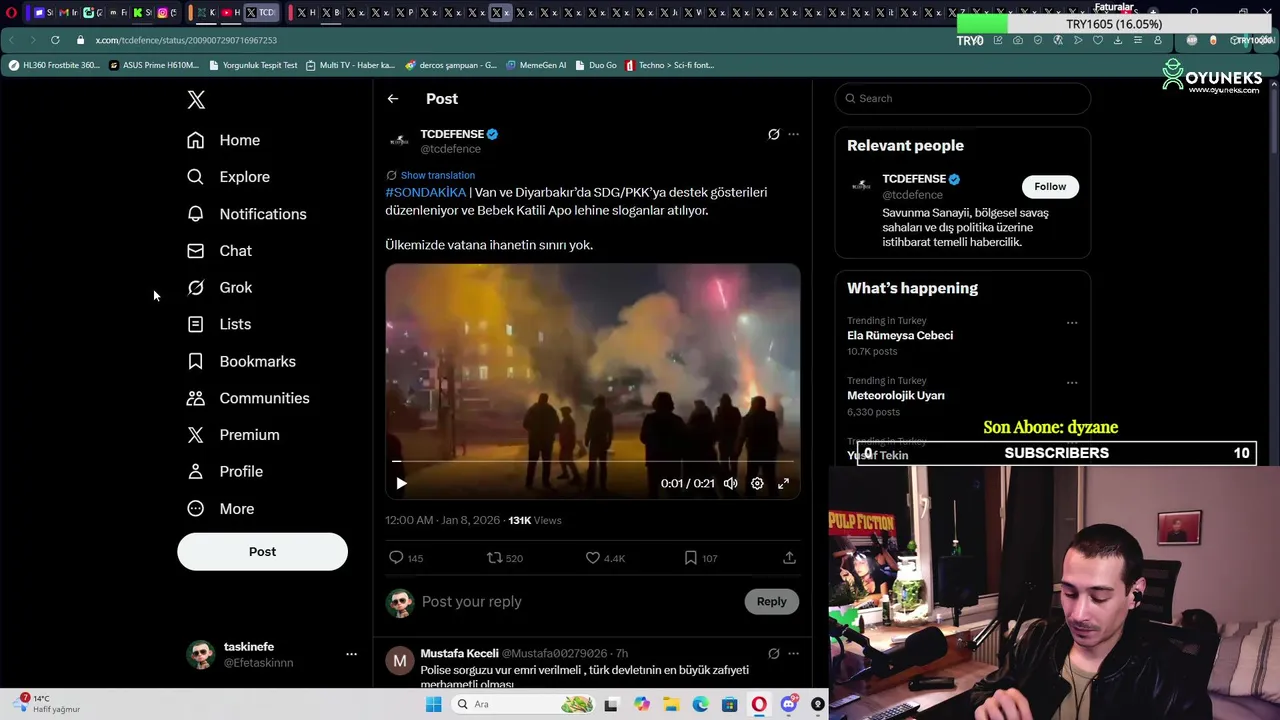Click Opera icon in taskbar
The width and height of the screenshot is (1280, 720).
pos(759,704)
